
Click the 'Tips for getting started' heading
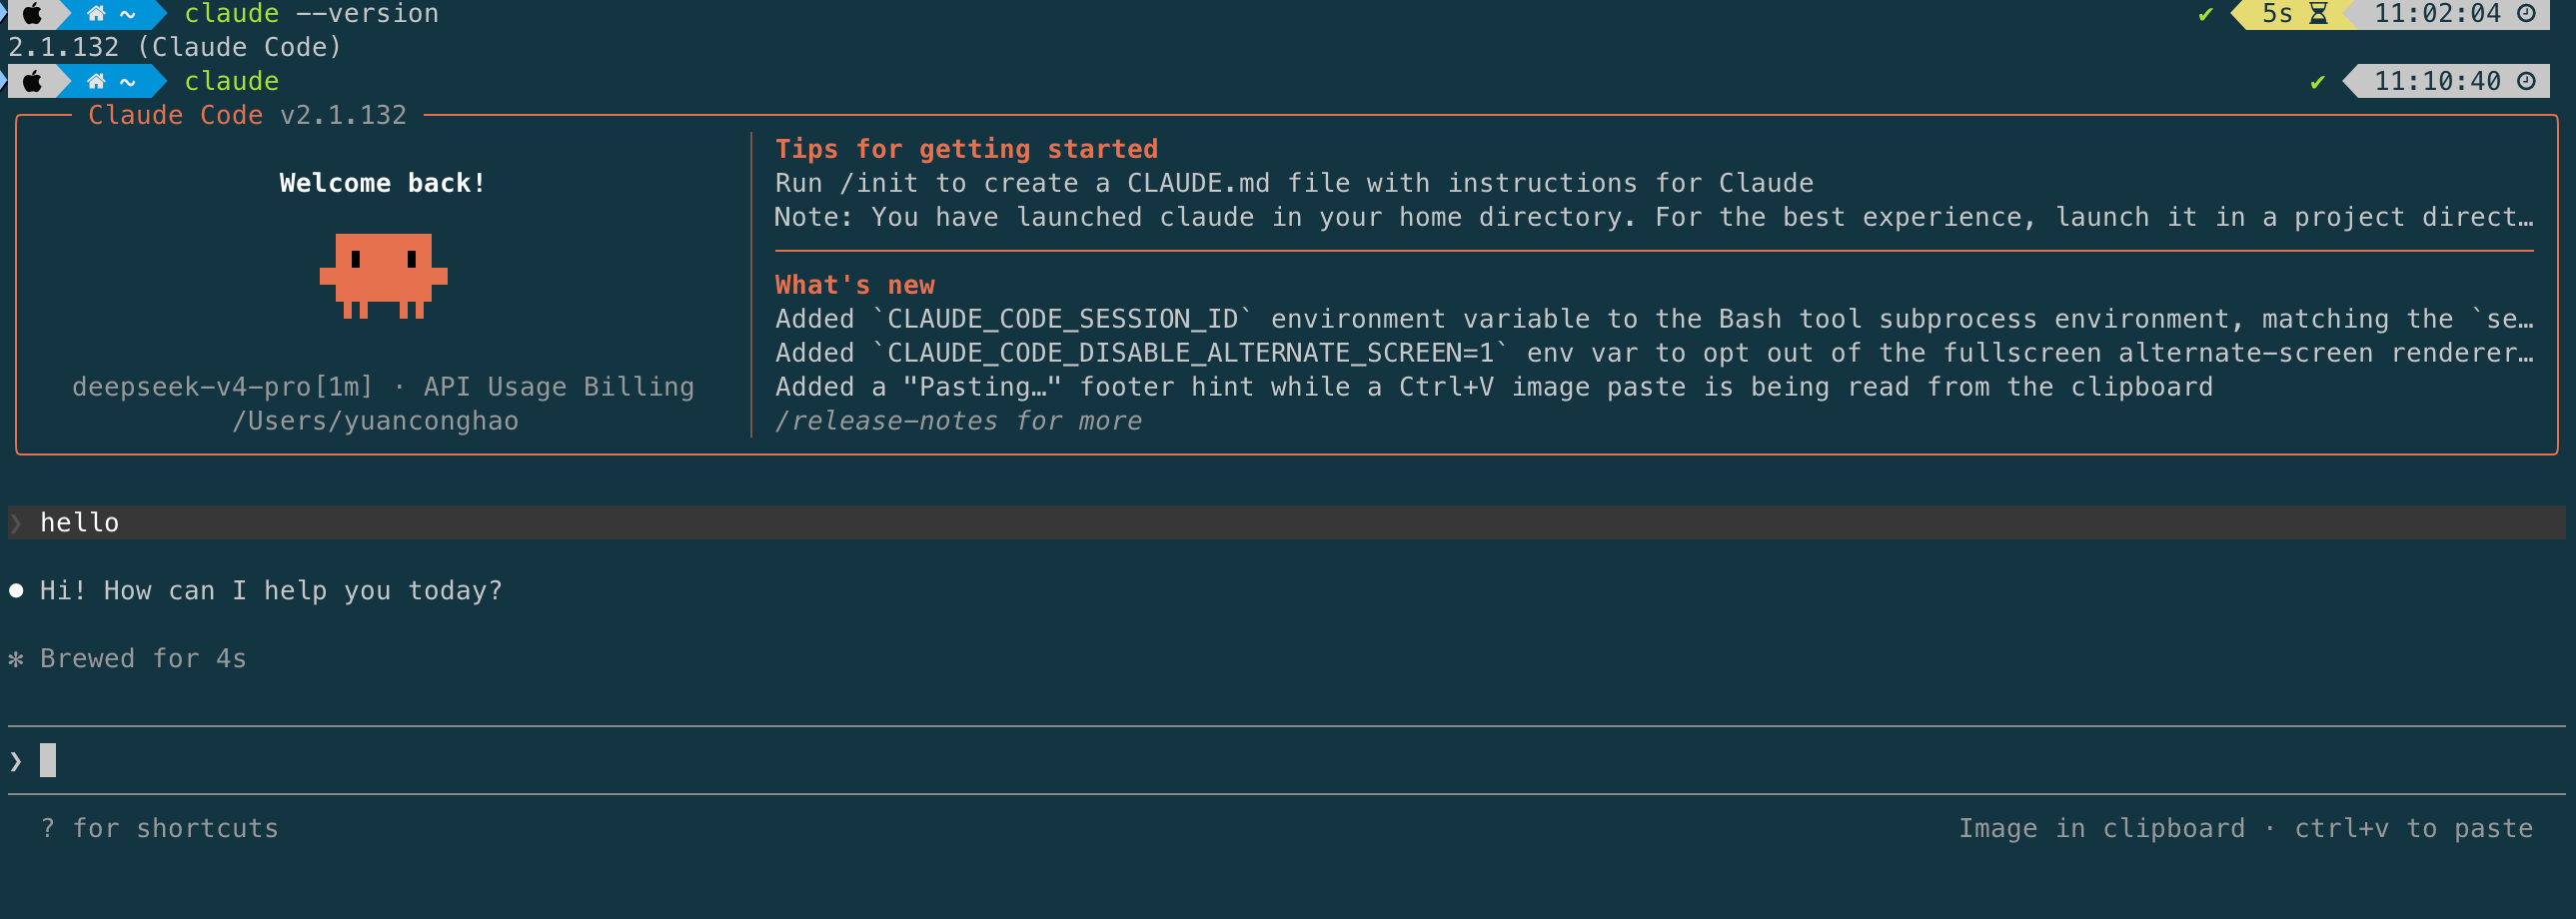click(966, 149)
